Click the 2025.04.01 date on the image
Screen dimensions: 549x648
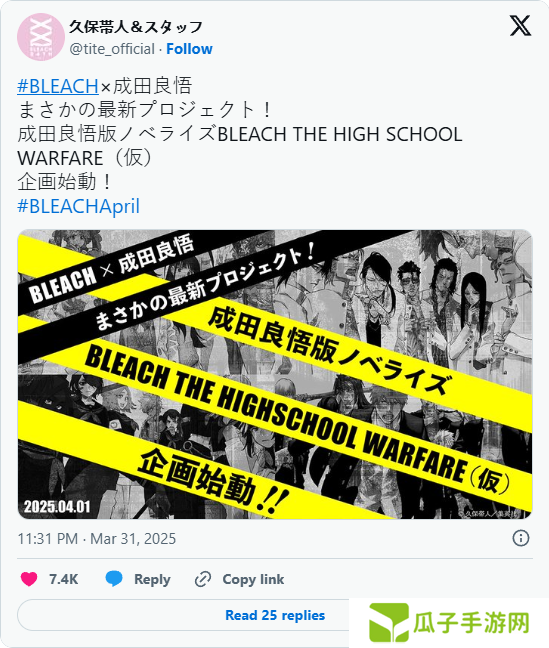click(57, 507)
